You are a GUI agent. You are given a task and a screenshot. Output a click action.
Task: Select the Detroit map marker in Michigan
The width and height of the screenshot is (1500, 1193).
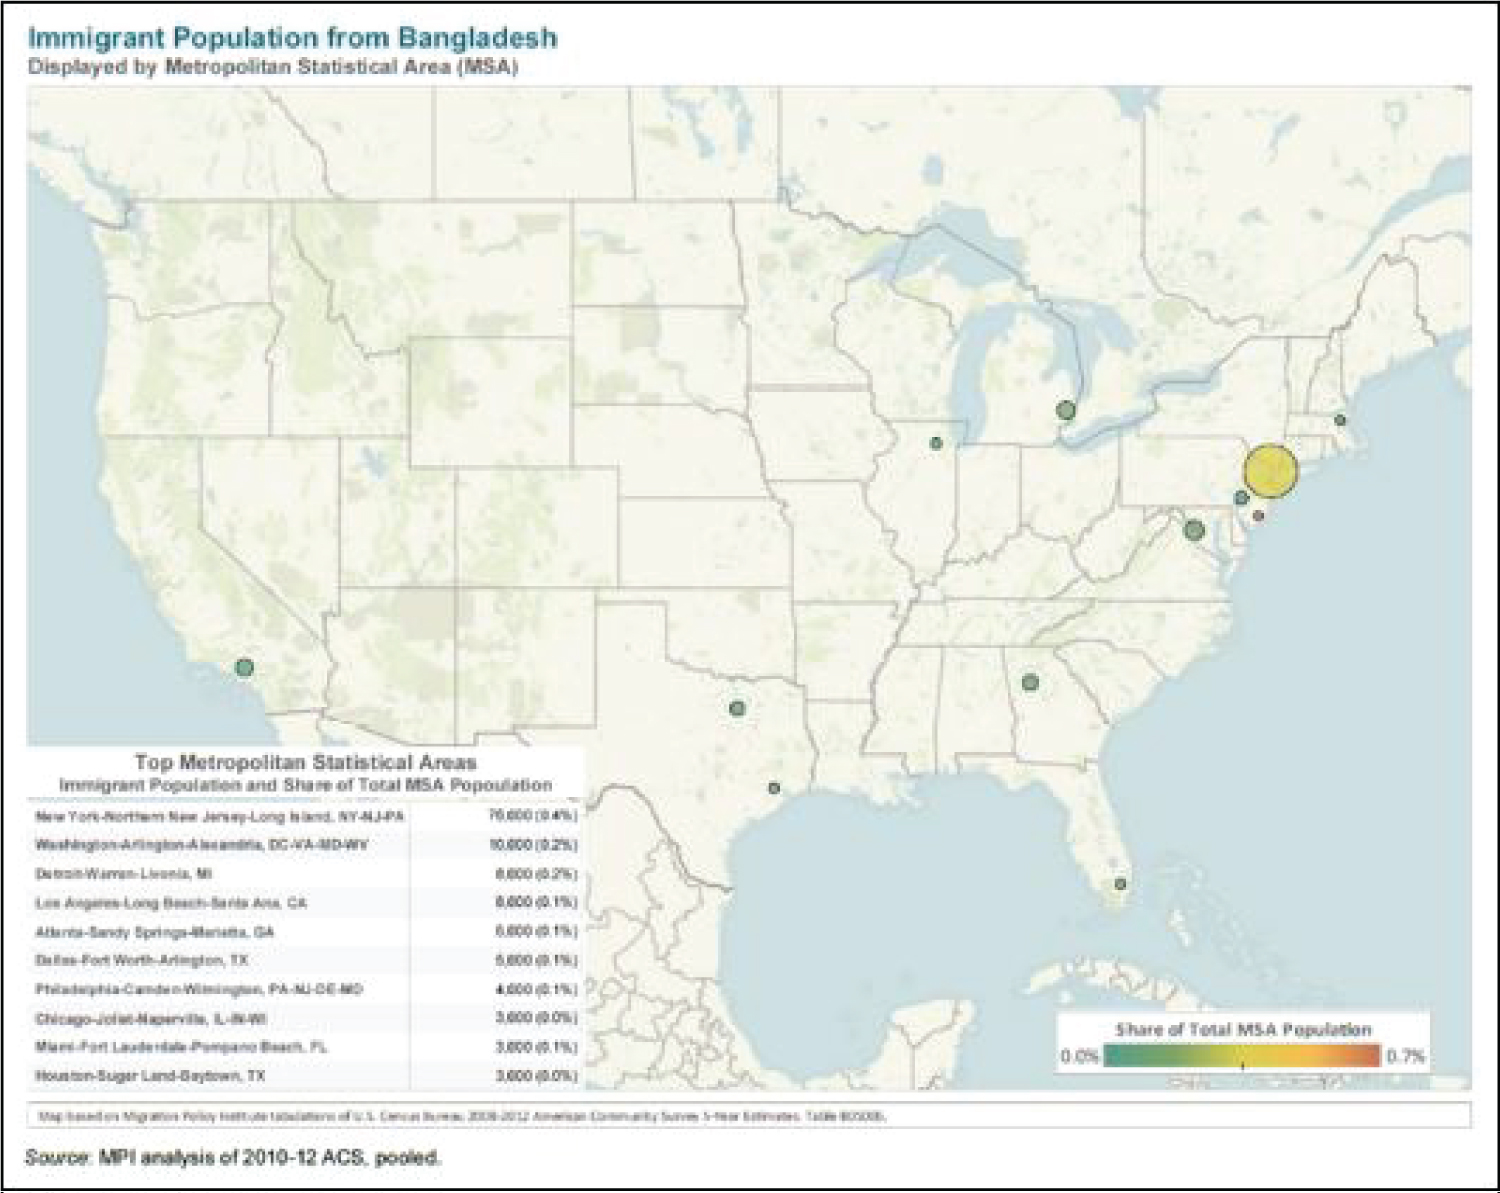1065,410
